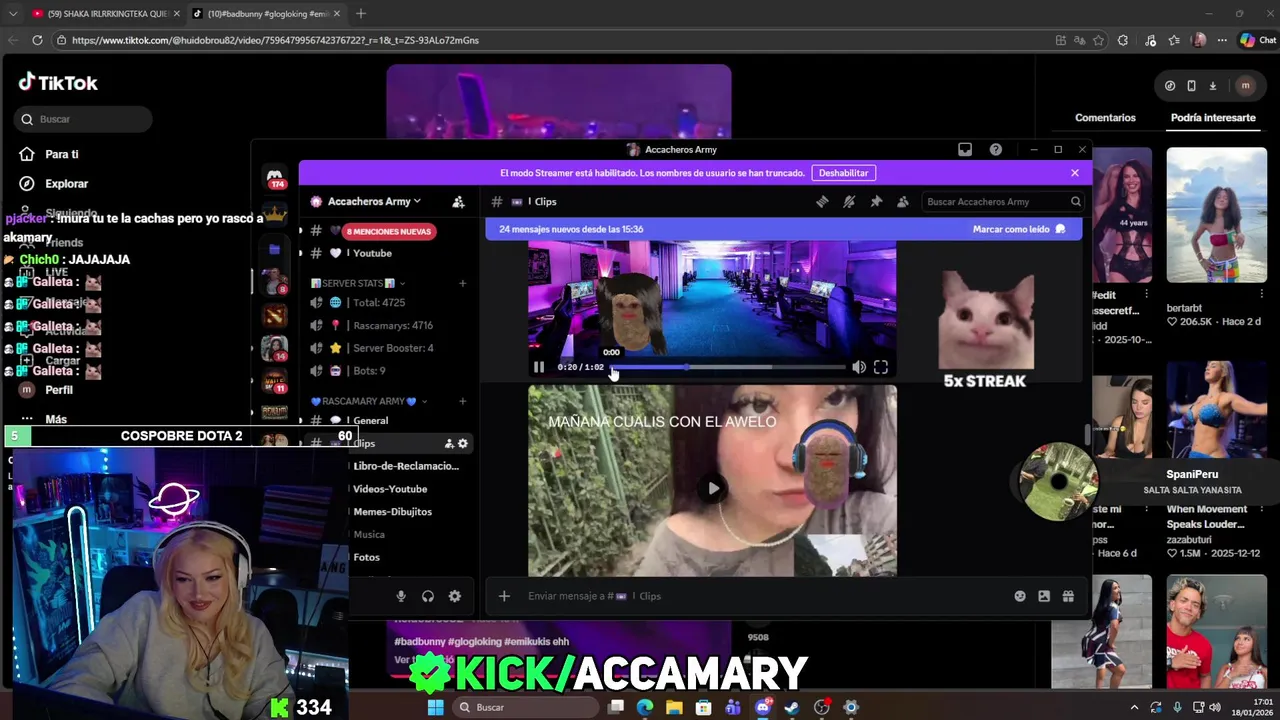
Task: Switch to TikTok Comentarios tab
Action: [1105, 118]
